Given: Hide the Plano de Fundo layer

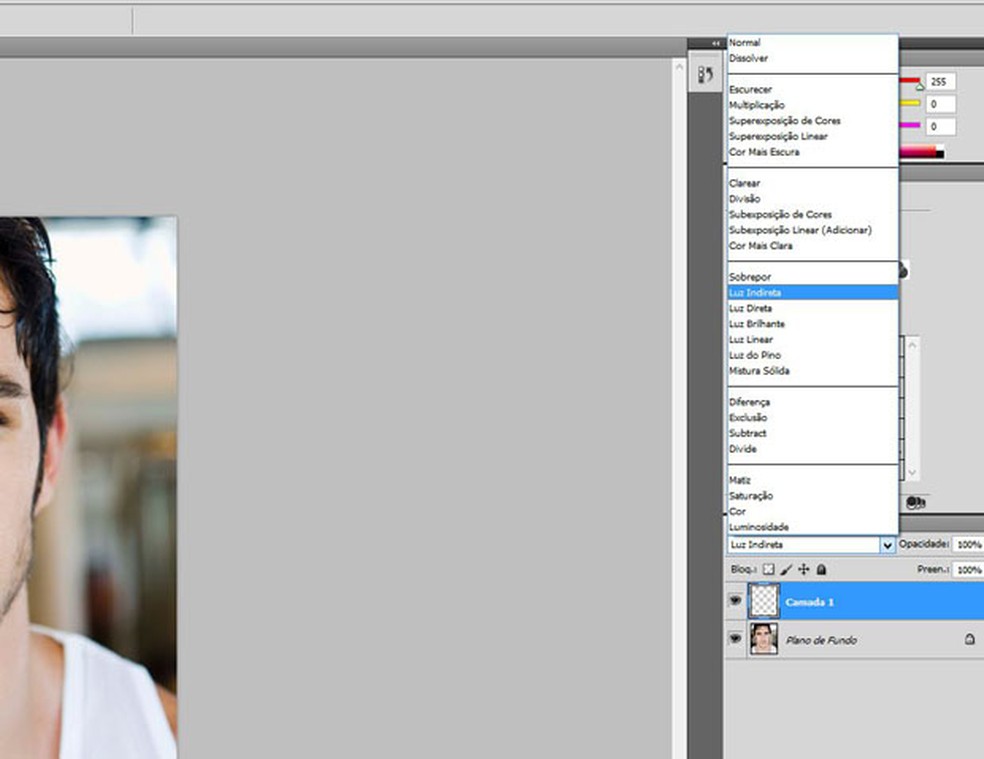Looking at the screenshot, I should 735,638.
